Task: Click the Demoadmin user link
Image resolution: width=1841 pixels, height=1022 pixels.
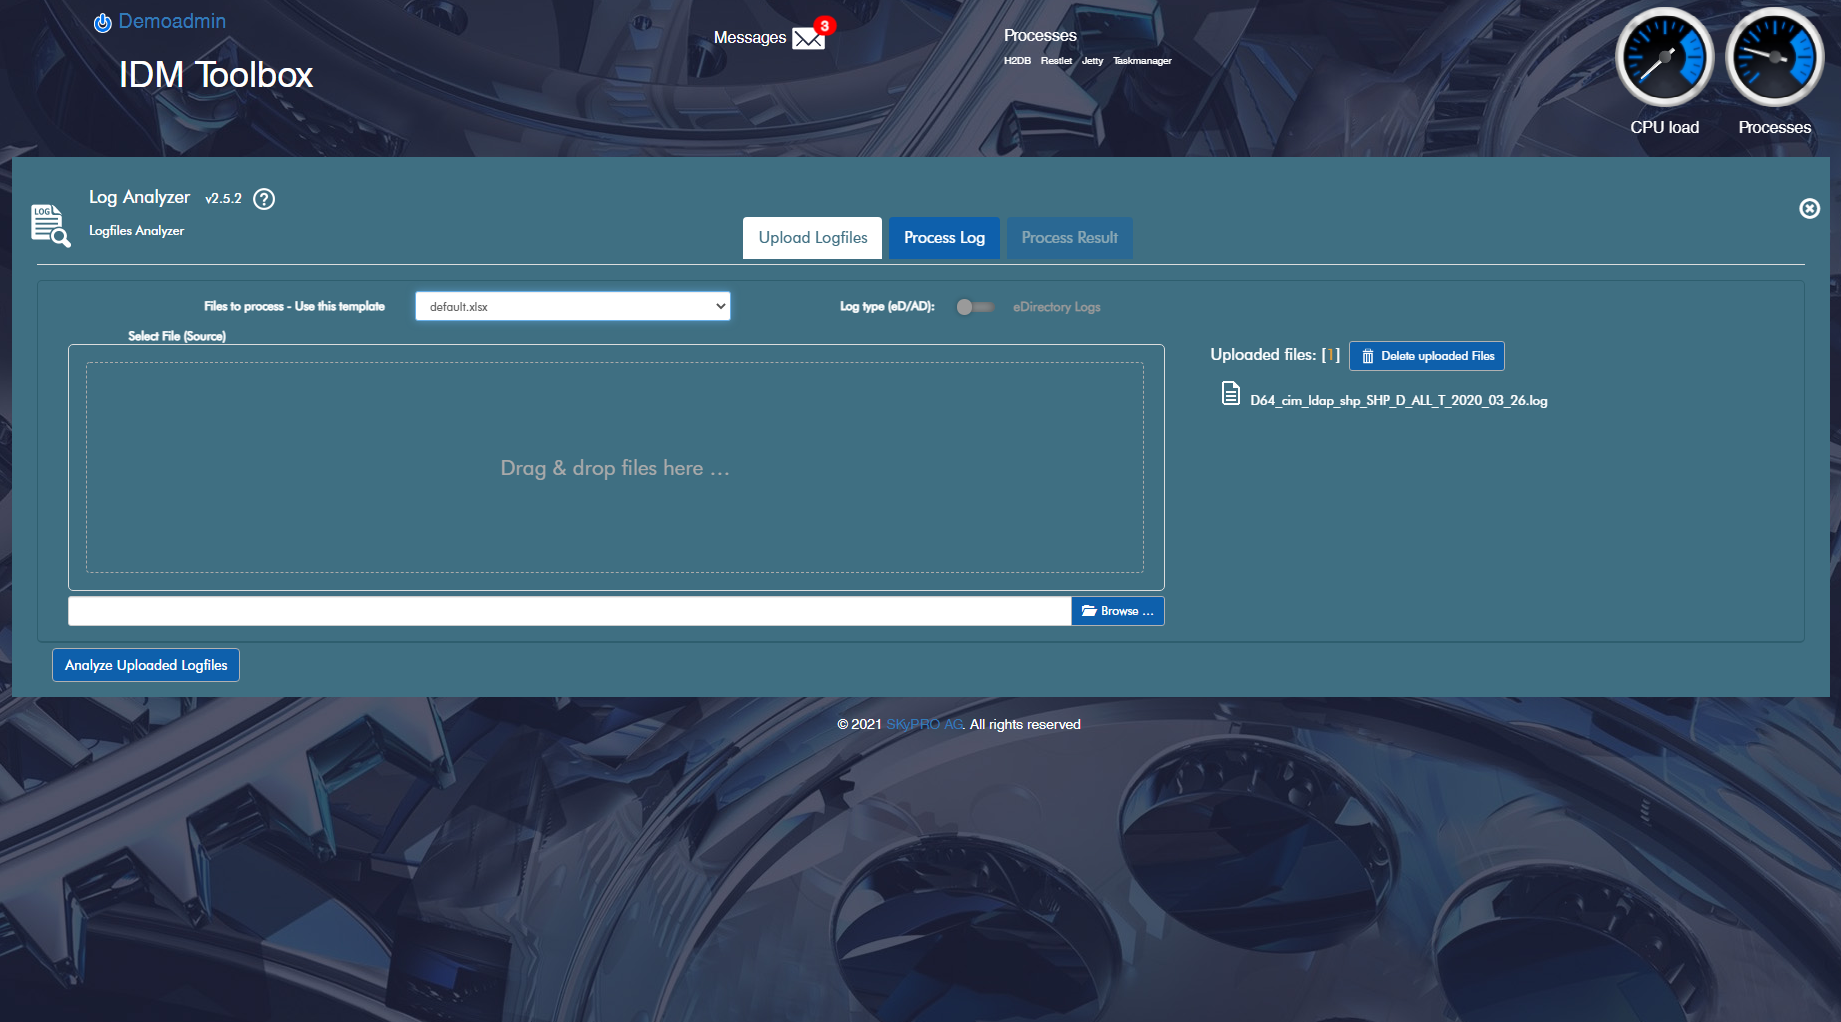Action: click(172, 21)
